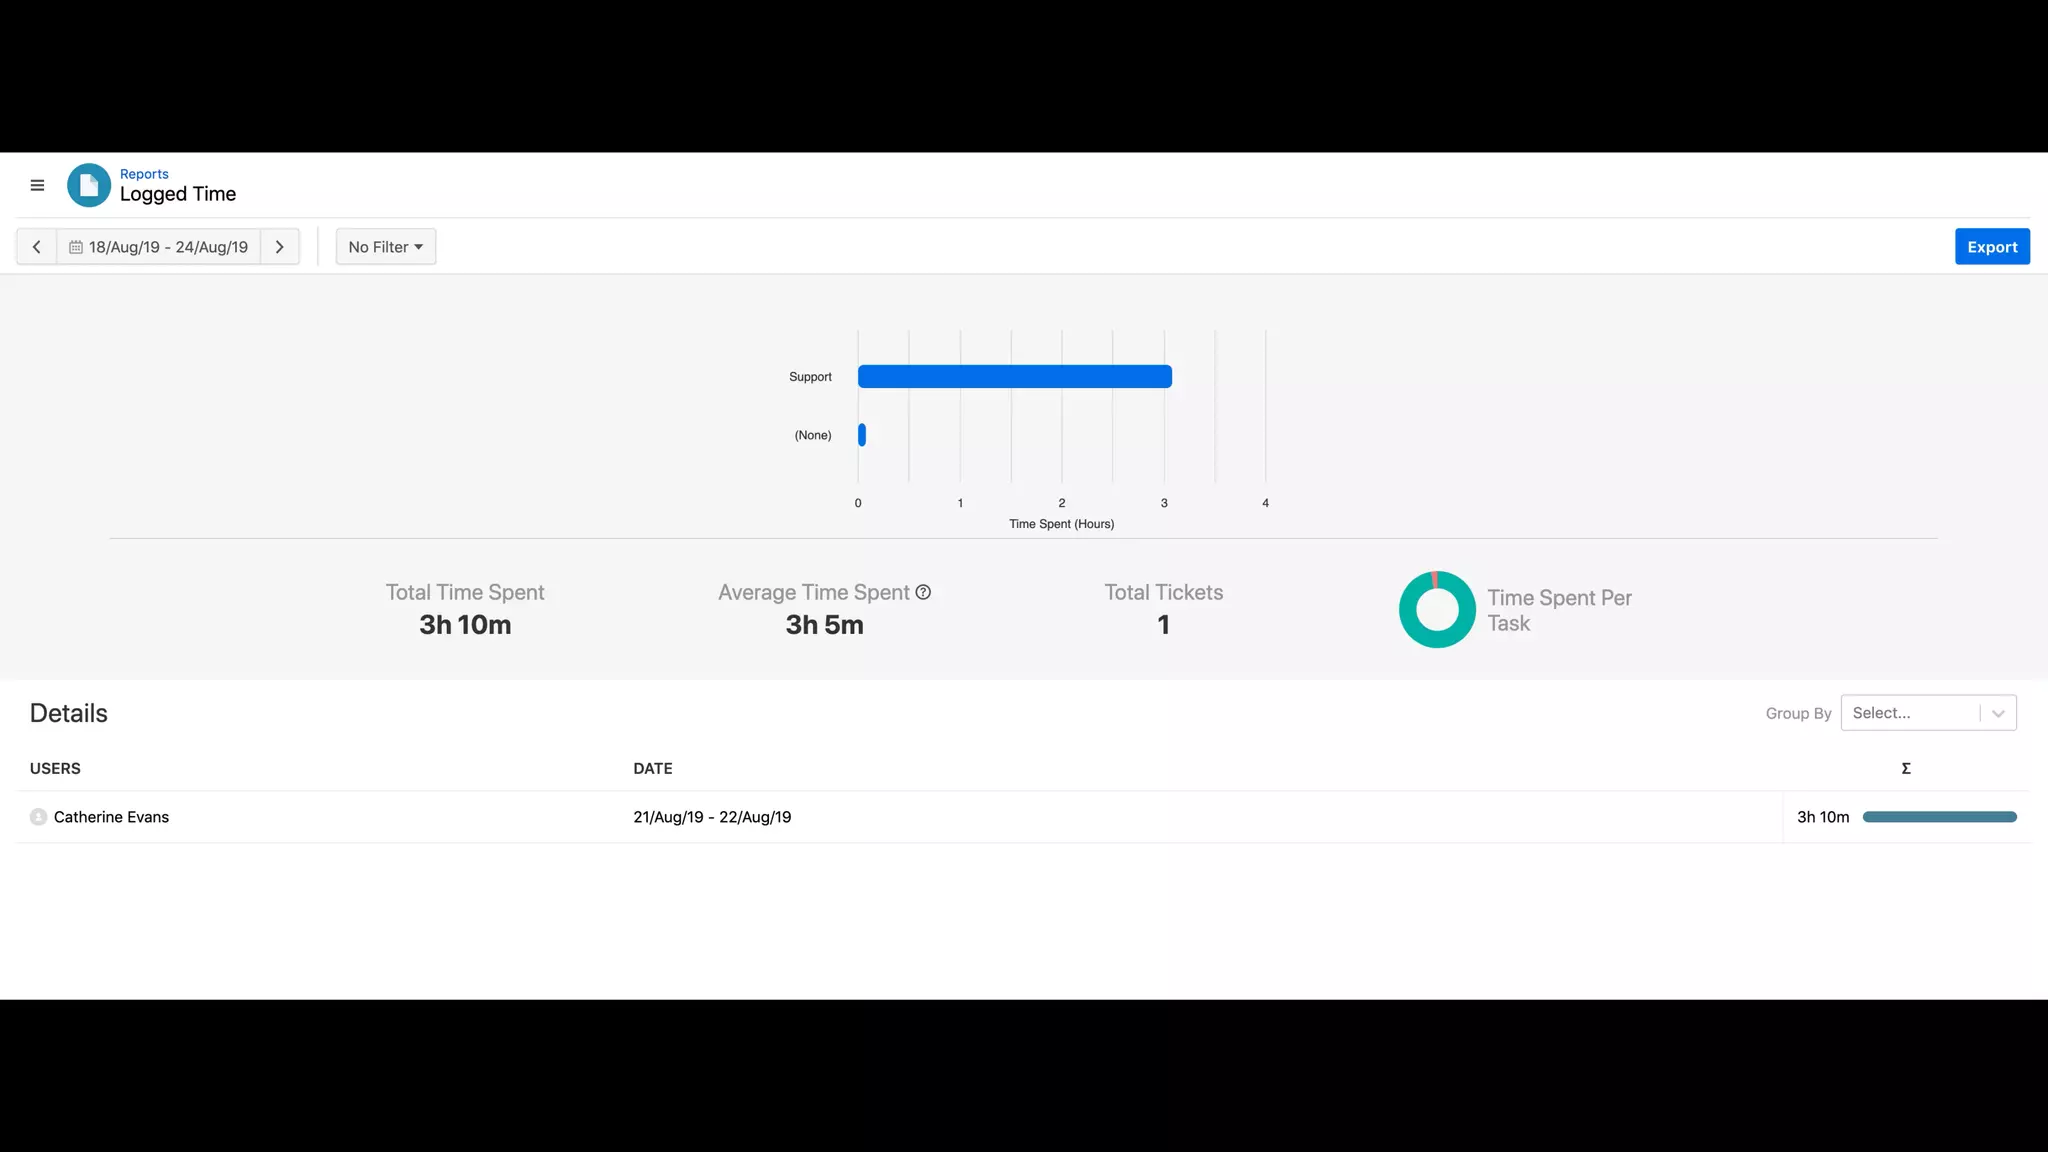Click the Group By dropdown chevron arrow
The image size is (2048, 1152).
click(1998, 713)
